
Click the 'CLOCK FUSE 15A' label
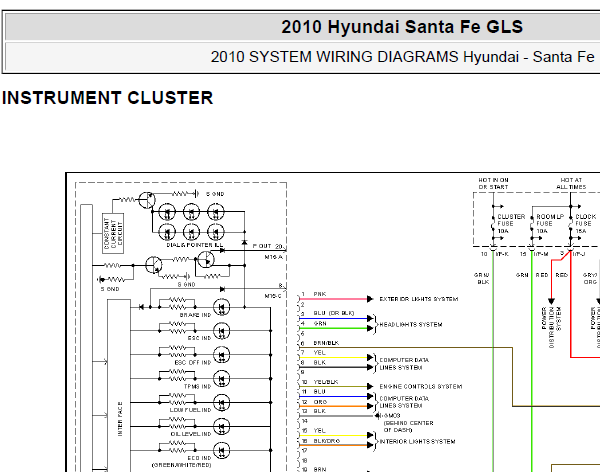point(585,224)
